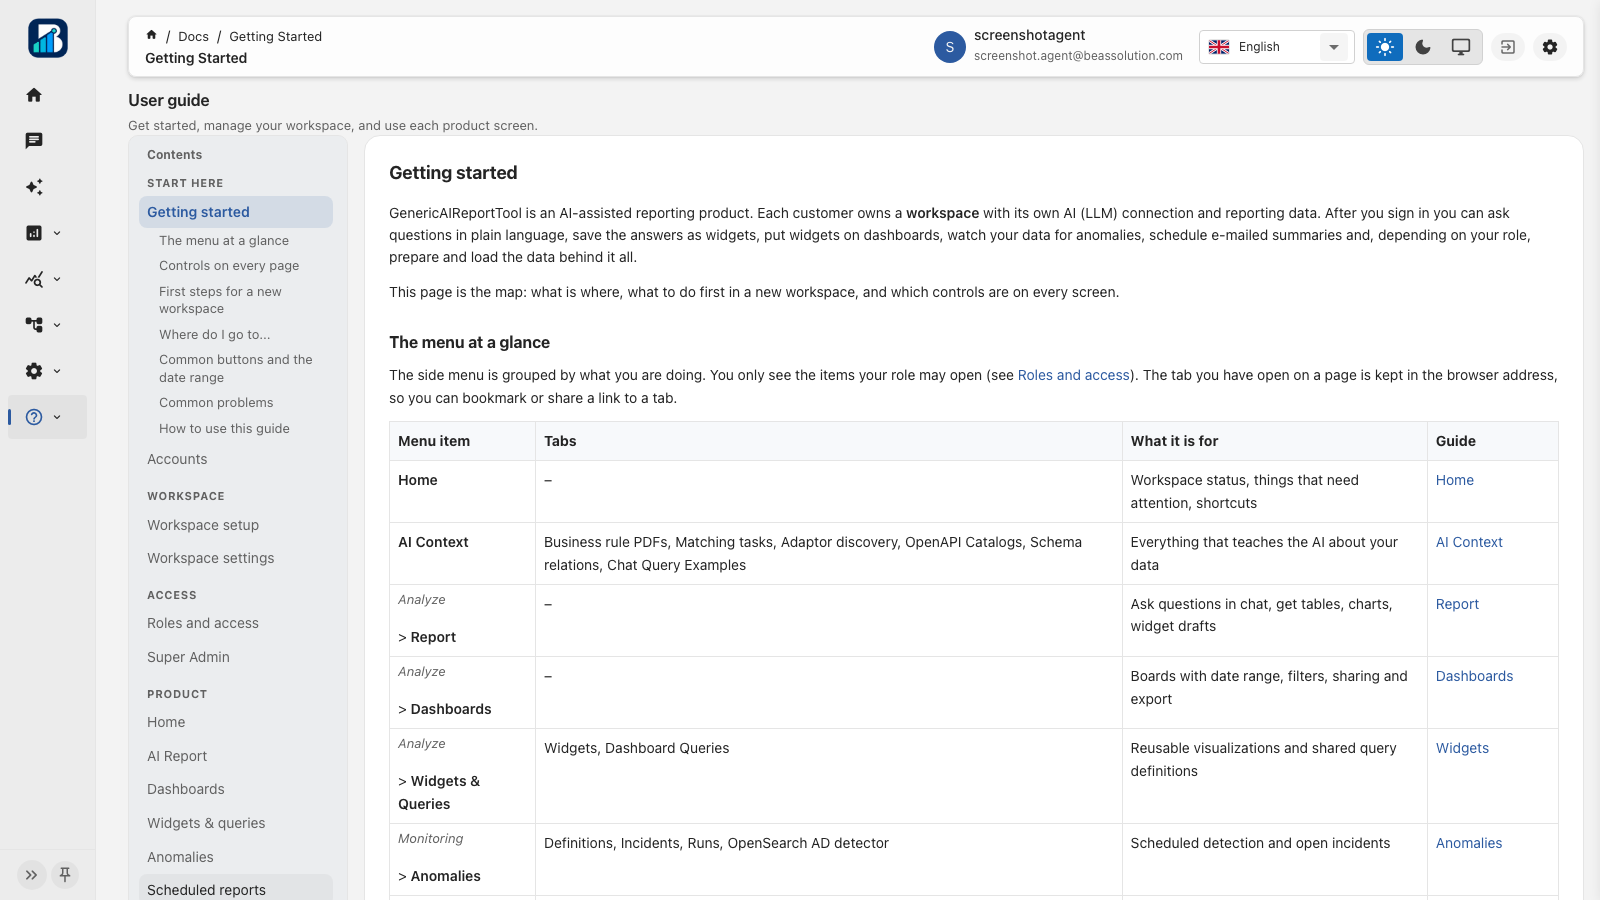1600x900 pixels.
Task: Expand chevron next to sidebar gear icon
Action: (57, 371)
